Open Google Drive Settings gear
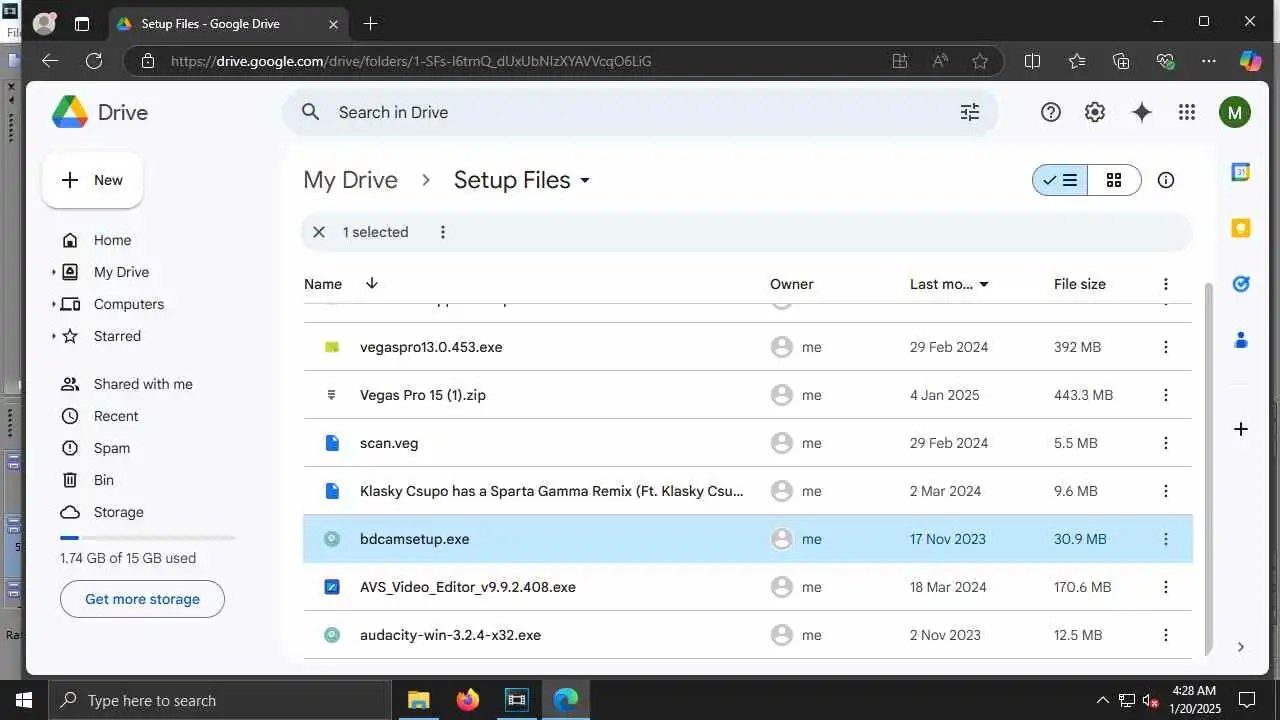This screenshot has width=1280, height=720. [x=1095, y=112]
